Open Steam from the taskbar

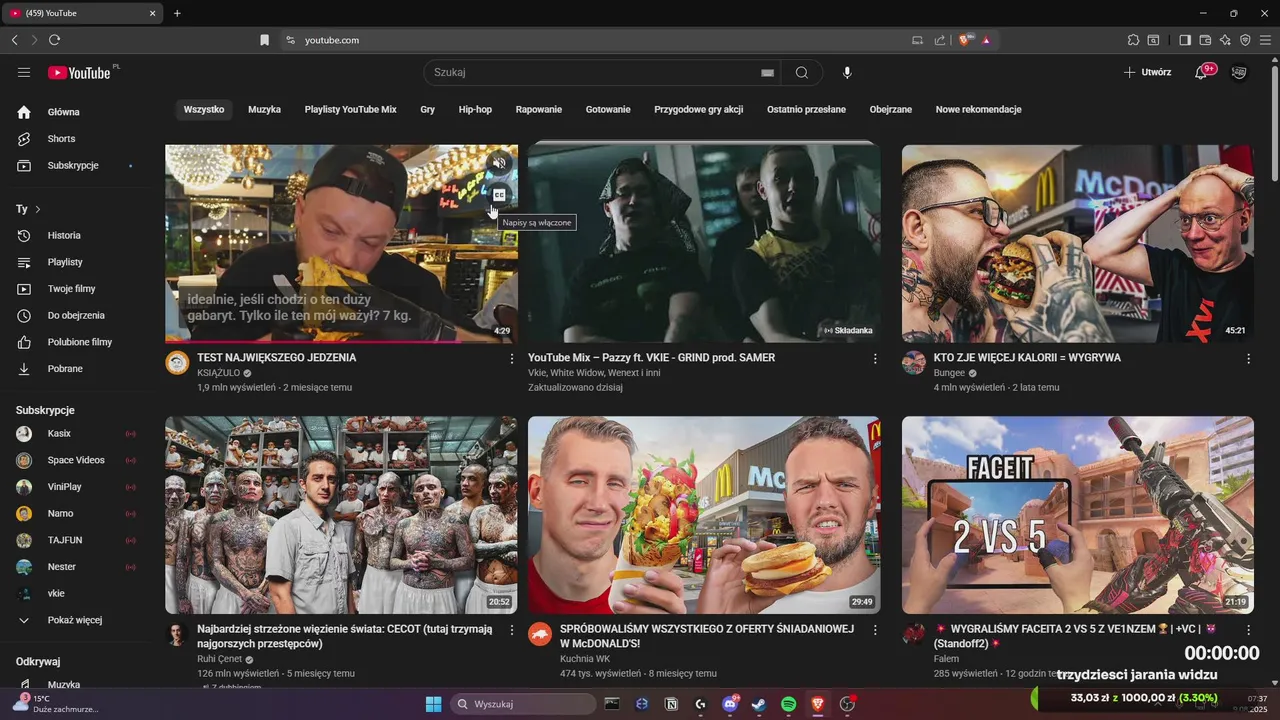[x=759, y=704]
